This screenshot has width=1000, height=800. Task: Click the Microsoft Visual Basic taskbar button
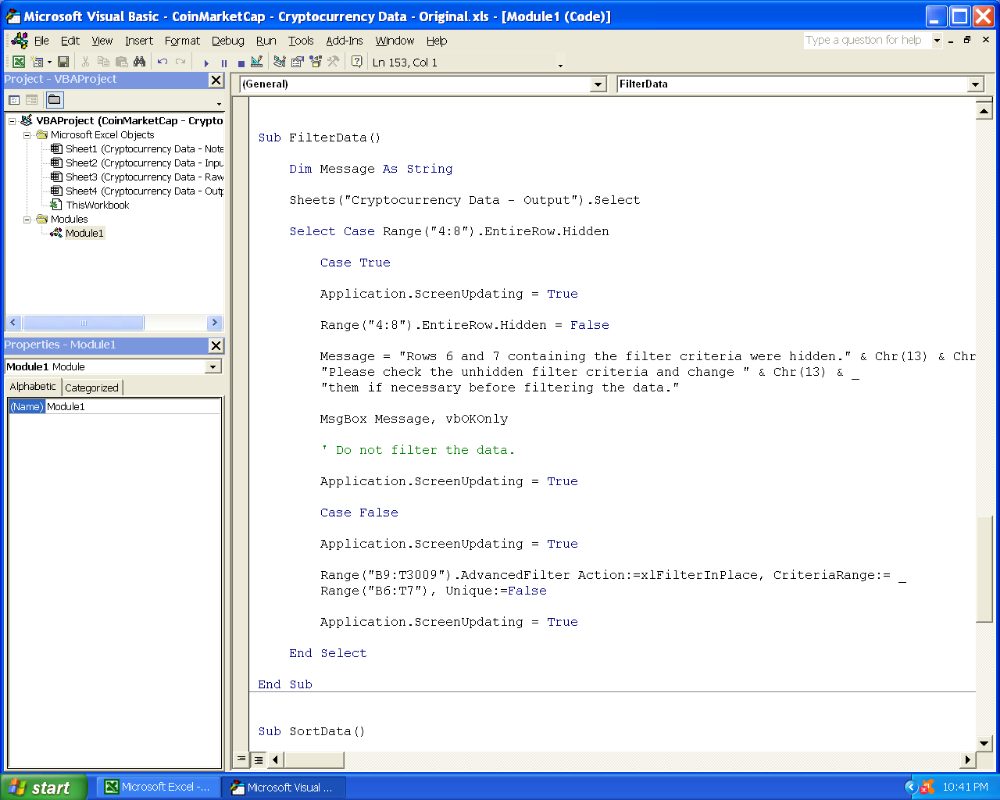pyautogui.click(x=283, y=787)
